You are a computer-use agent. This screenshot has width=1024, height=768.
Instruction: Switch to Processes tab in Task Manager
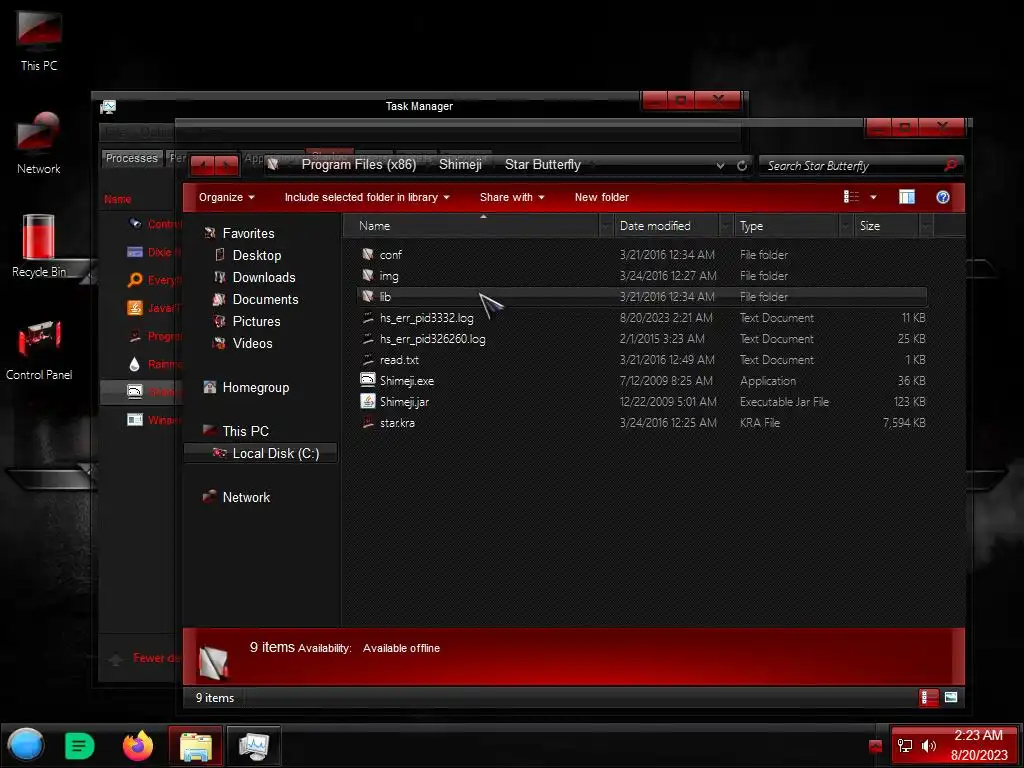pos(131,158)
